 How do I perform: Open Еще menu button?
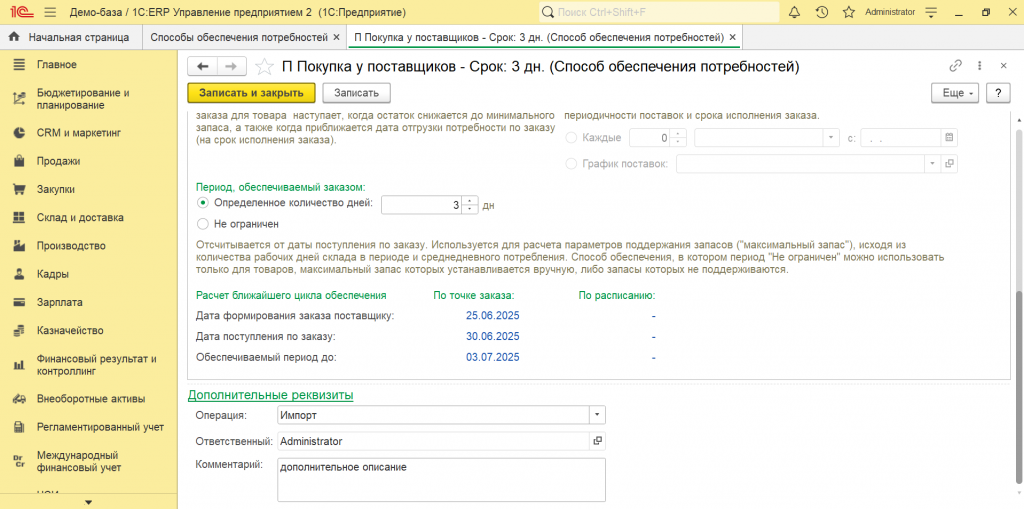(954, 93)
